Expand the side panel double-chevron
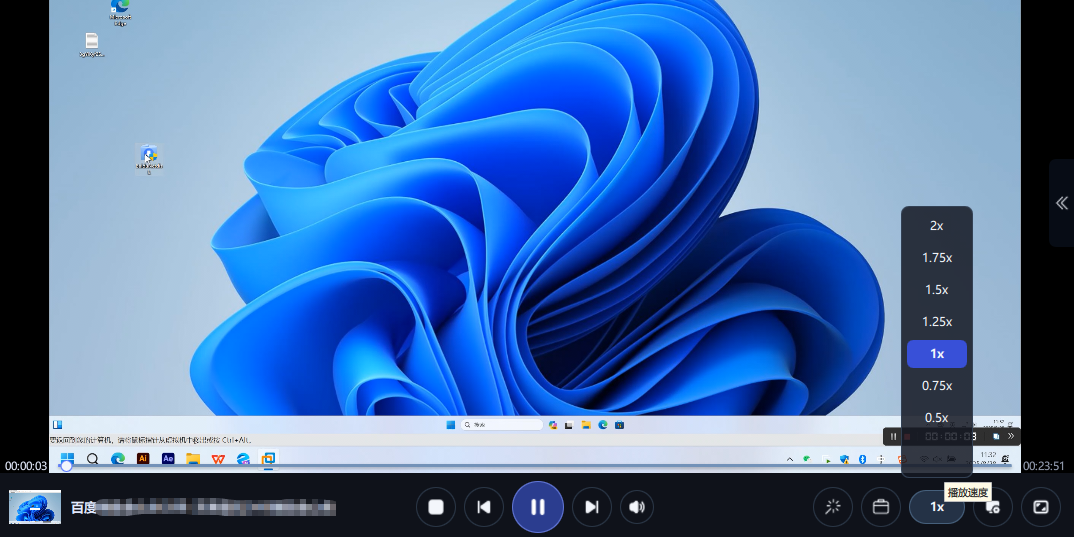This screenshot has width=1074, height=537. pyautogui.click(x=1062, y=203)
